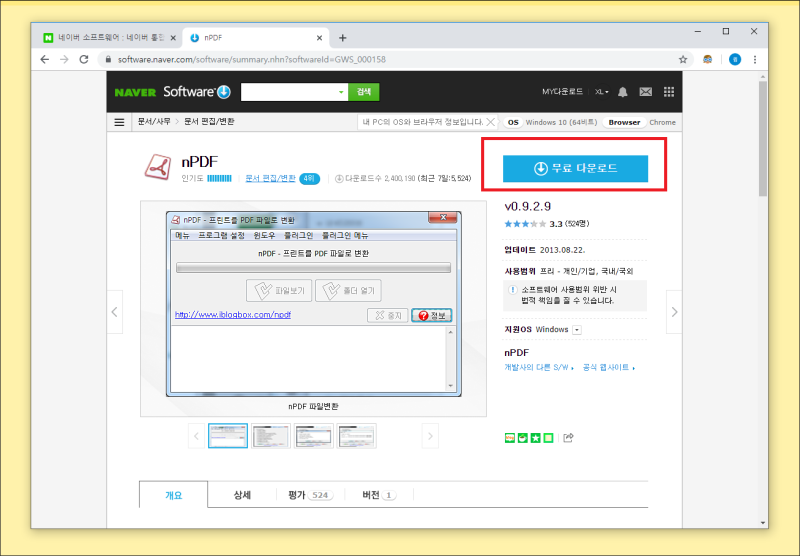Open the hamburger category menu

click(x=119, y=122)
